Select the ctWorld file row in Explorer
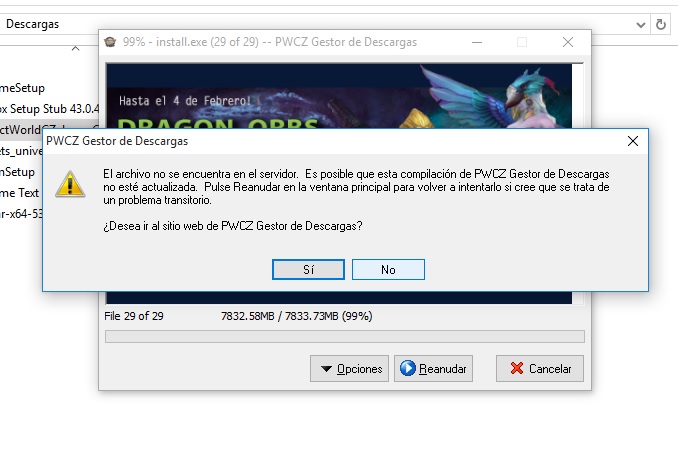Viewport: 678px width, 463px height. 49,129
